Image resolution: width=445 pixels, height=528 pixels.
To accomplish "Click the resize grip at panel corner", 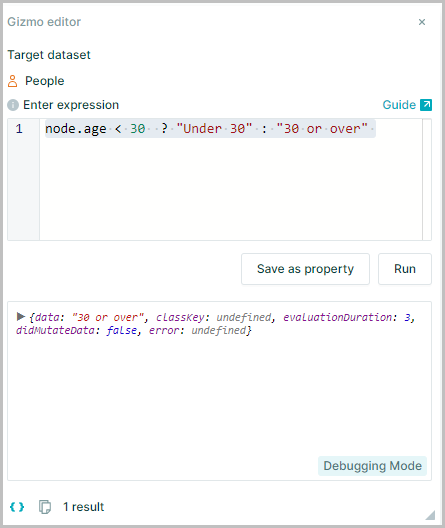I will 430,515.
